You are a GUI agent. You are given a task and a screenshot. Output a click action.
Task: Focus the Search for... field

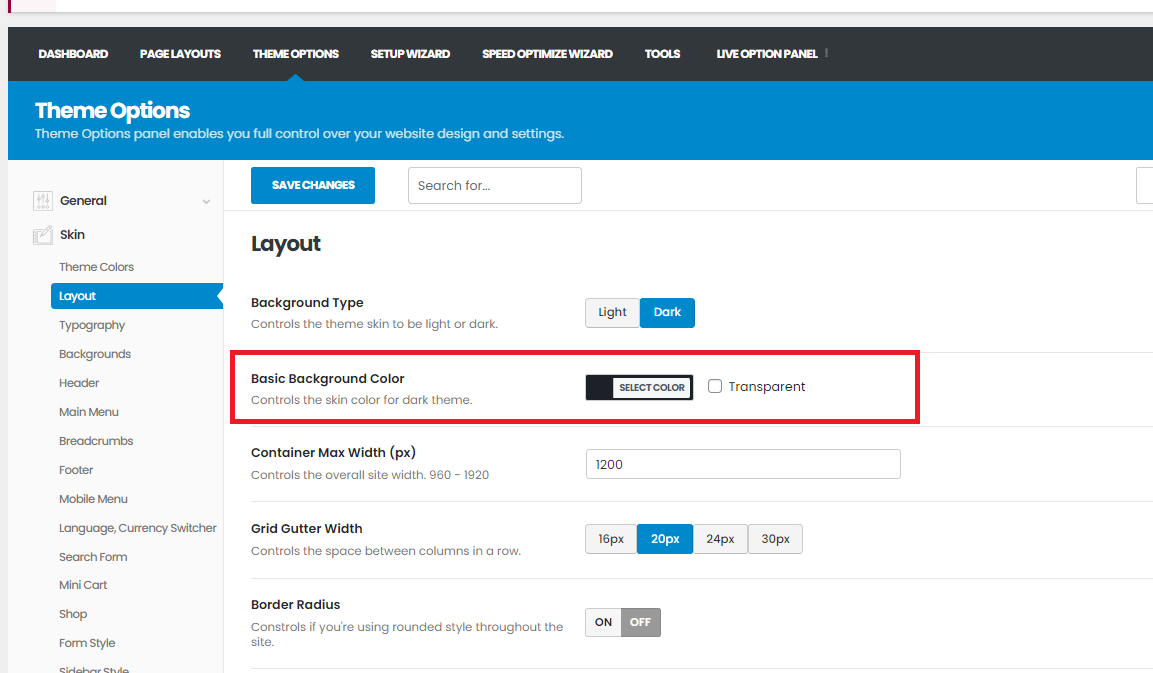[495, 185]
